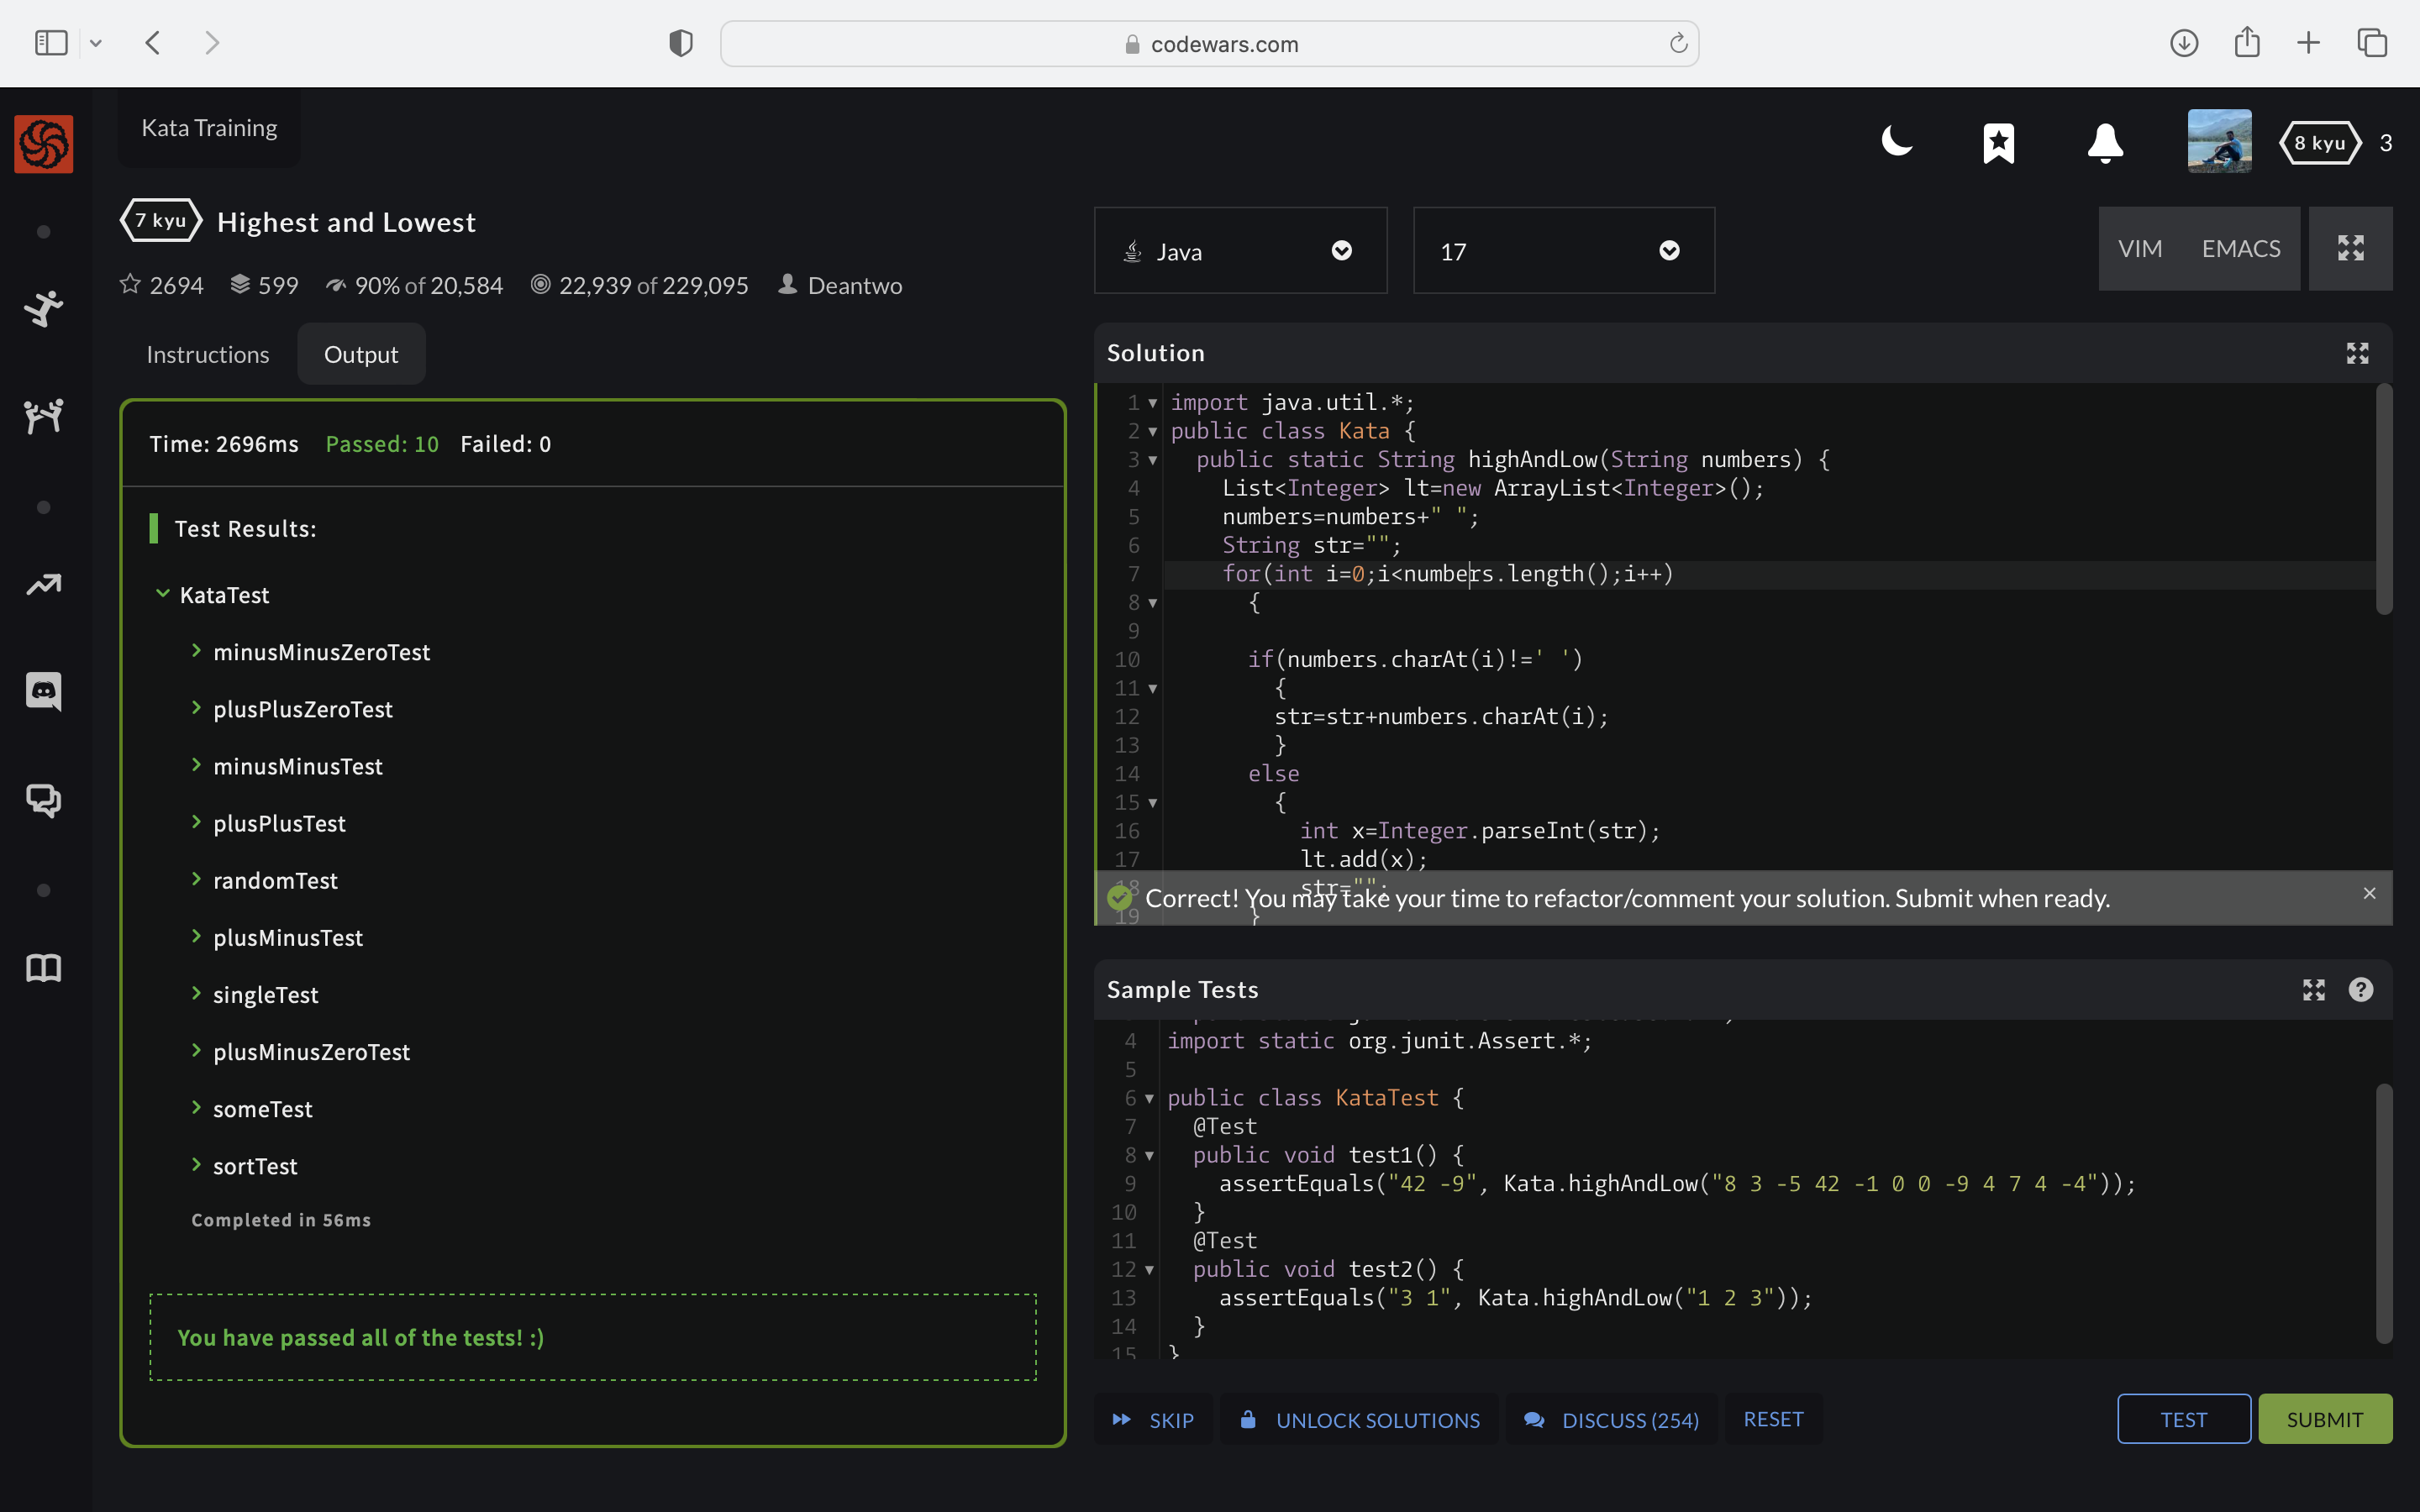
Task: Toggle dark mode moon icon
Action: pos(1896,142)
